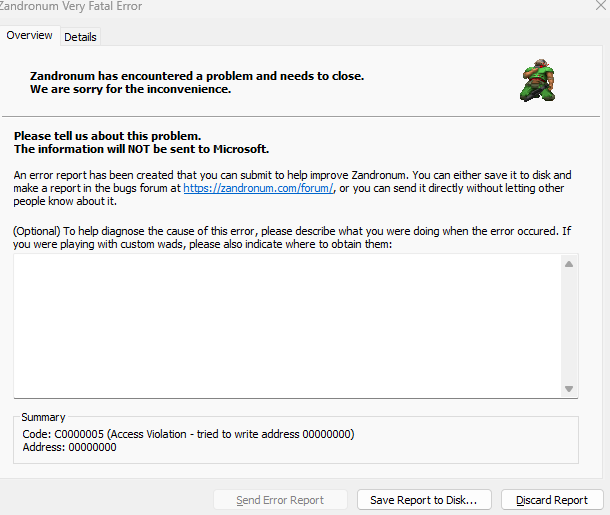This screenshot has height=515, width=610.
Task: Click the 'Please tell us about this problem' heading
Action: 107,136
